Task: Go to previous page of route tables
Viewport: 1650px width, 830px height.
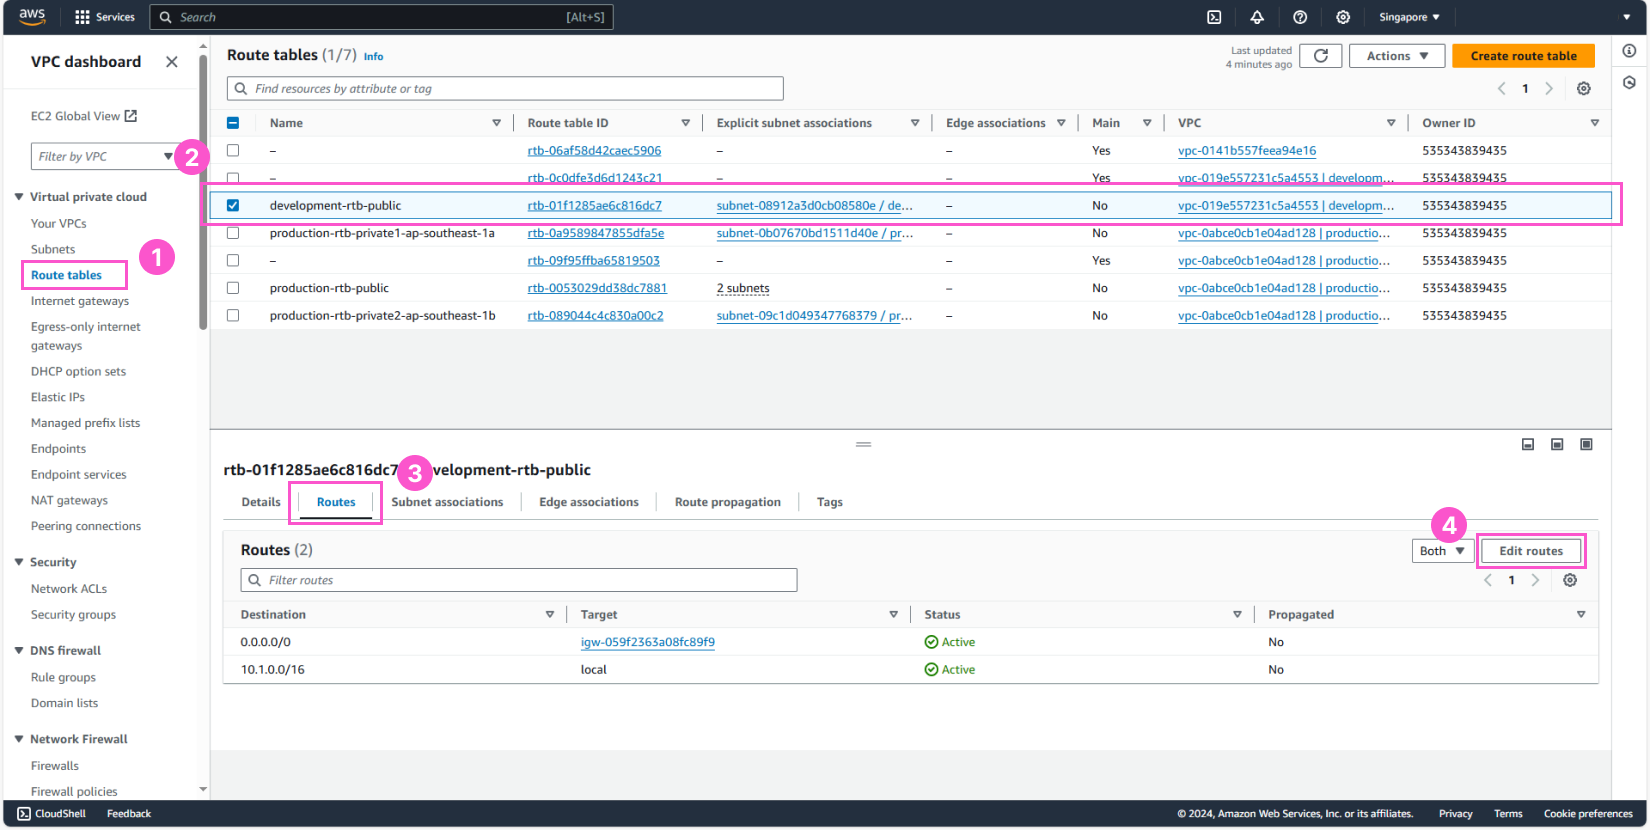Action: click(x=1502, y=89)
